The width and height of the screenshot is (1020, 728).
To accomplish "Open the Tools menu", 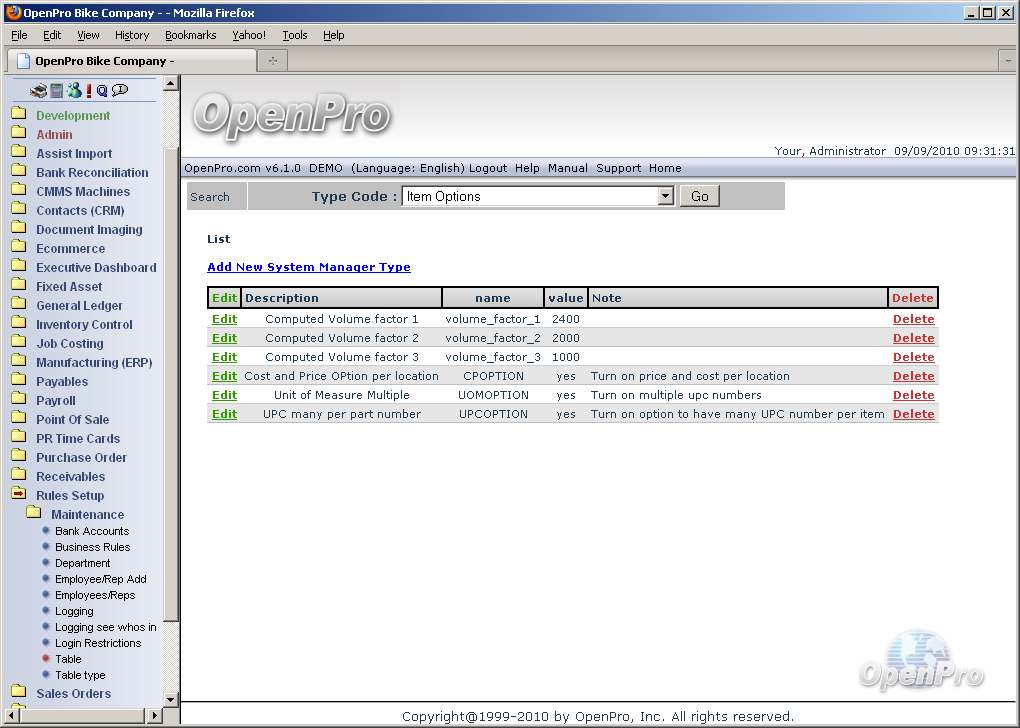I will point(294,35).
